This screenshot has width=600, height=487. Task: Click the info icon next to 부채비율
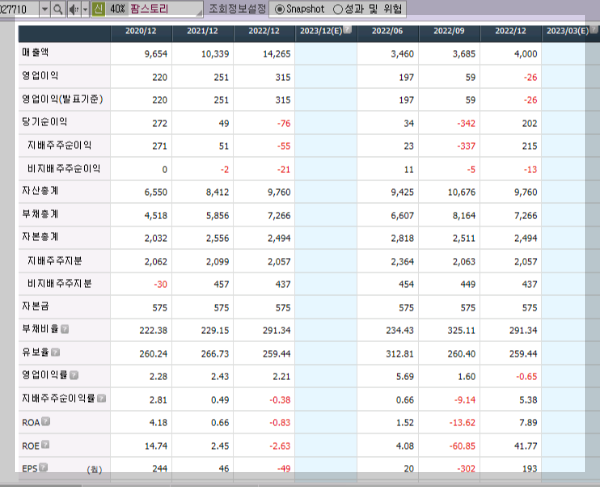(65, 329)
